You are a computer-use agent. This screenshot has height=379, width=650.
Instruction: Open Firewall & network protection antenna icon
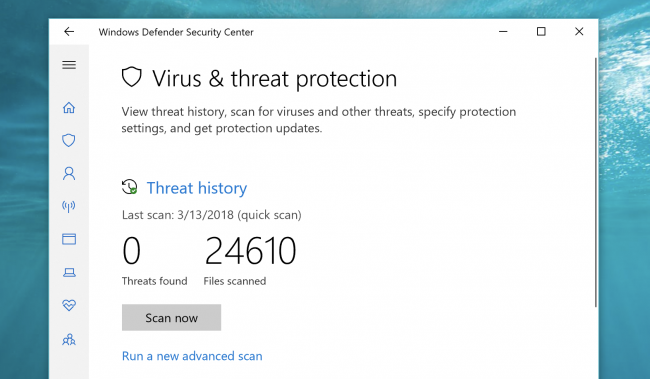[69, 206]
